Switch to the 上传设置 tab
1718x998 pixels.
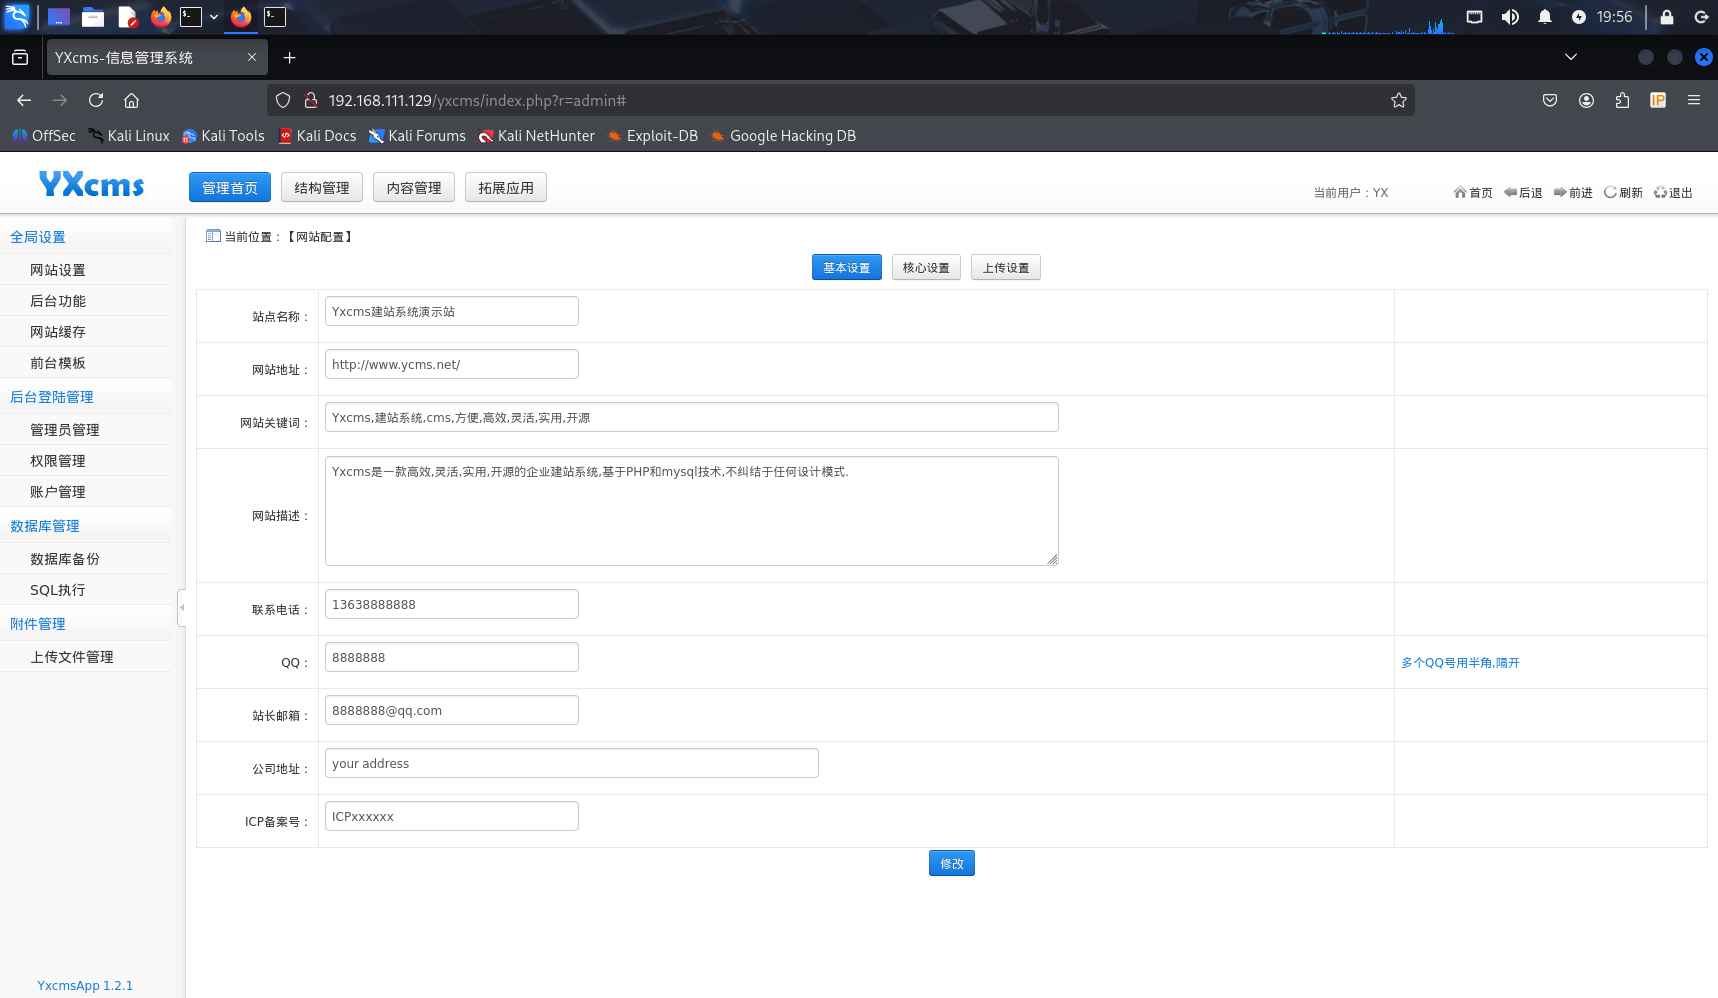point(1006,268)
